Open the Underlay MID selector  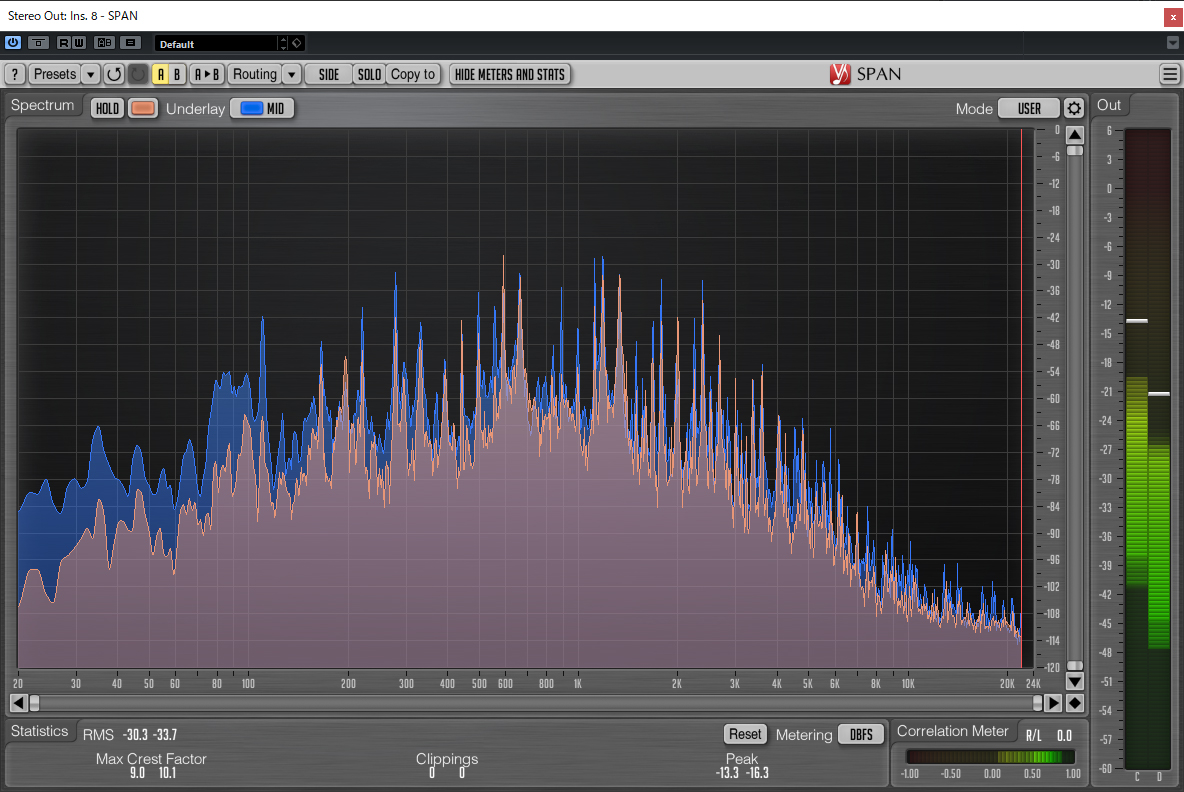[x=262, y=108]
